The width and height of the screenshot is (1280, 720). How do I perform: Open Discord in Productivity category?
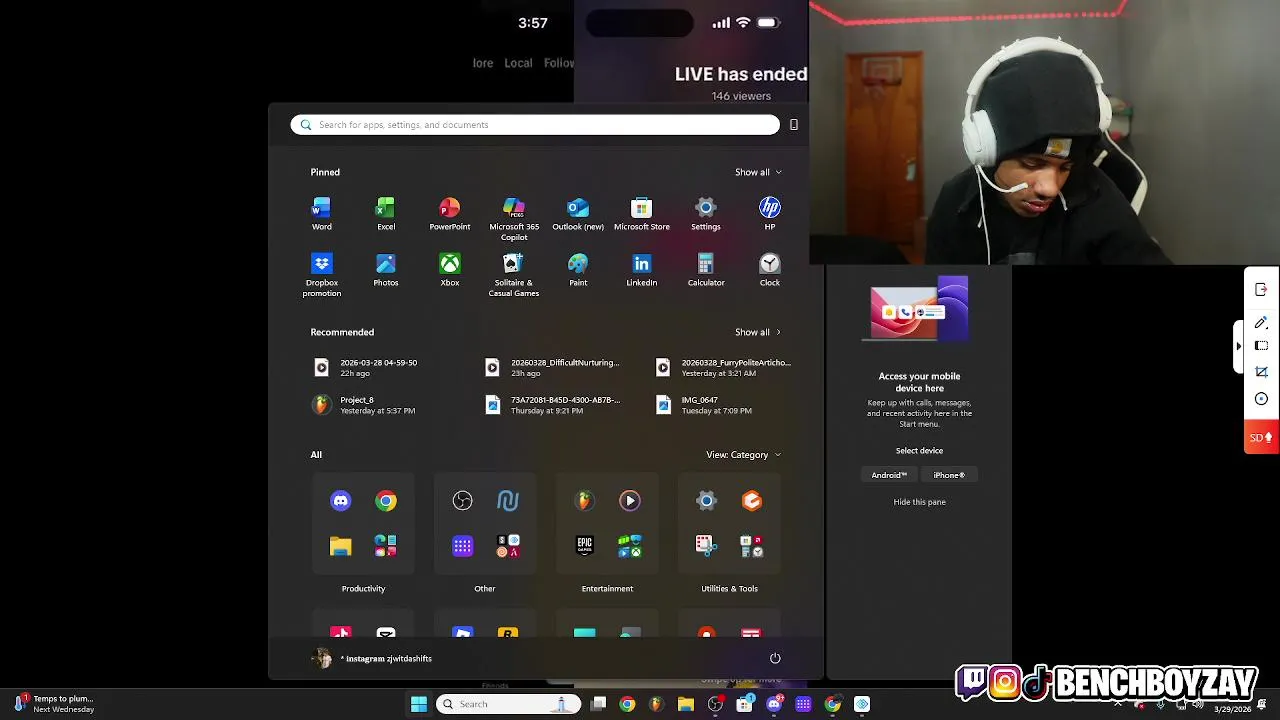click(341, 500)
